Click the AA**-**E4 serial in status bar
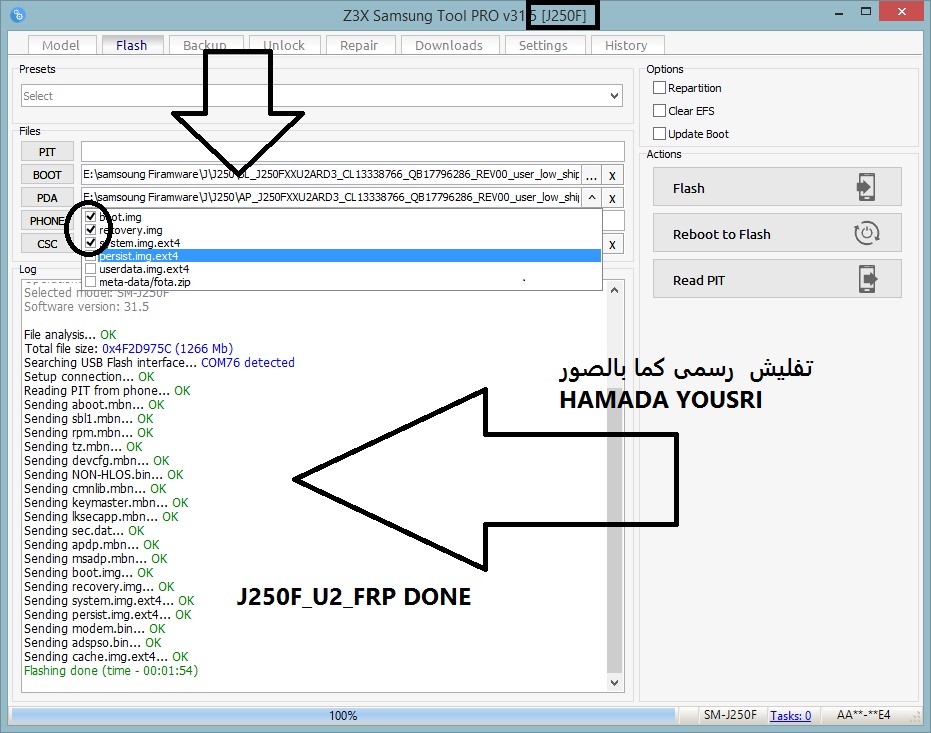 [863, 715]
